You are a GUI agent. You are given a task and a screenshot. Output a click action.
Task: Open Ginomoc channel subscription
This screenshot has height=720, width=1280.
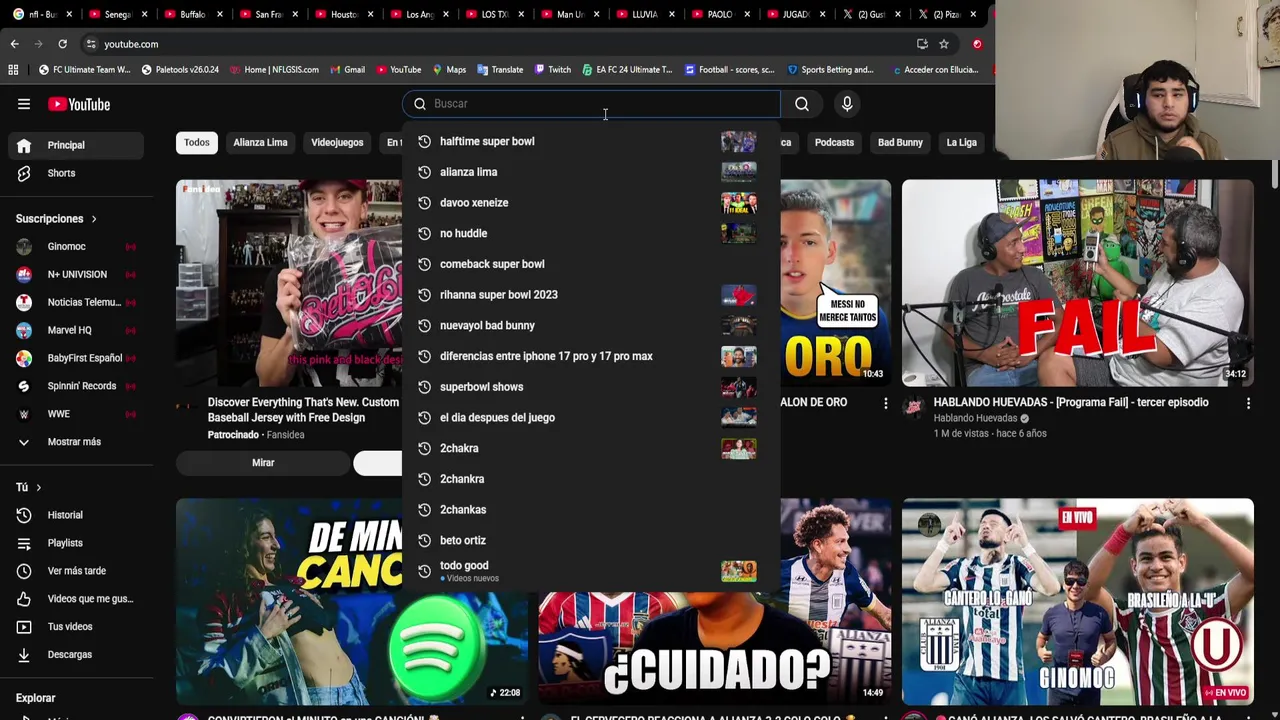(x=76, y=246)
